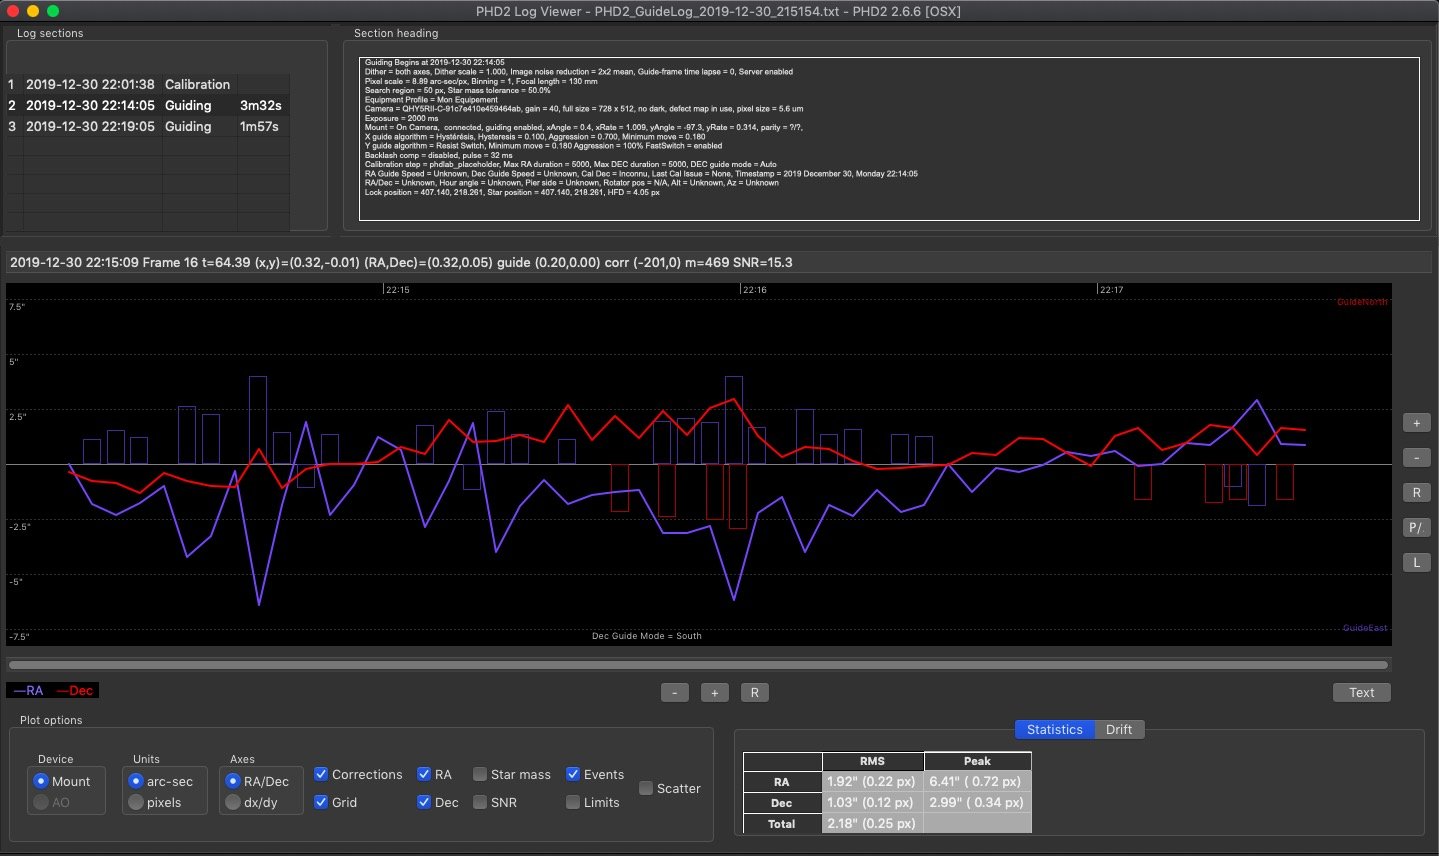The height and width of the screenshot is (856, 1439).
Task: Click the horizontal zoom out - button below graph
Action: click(x=675, y=692)
